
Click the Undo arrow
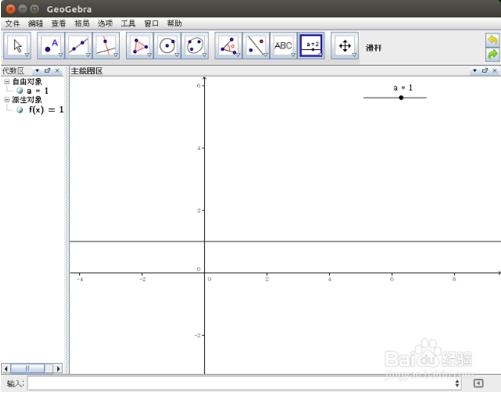tap(492, 41)
